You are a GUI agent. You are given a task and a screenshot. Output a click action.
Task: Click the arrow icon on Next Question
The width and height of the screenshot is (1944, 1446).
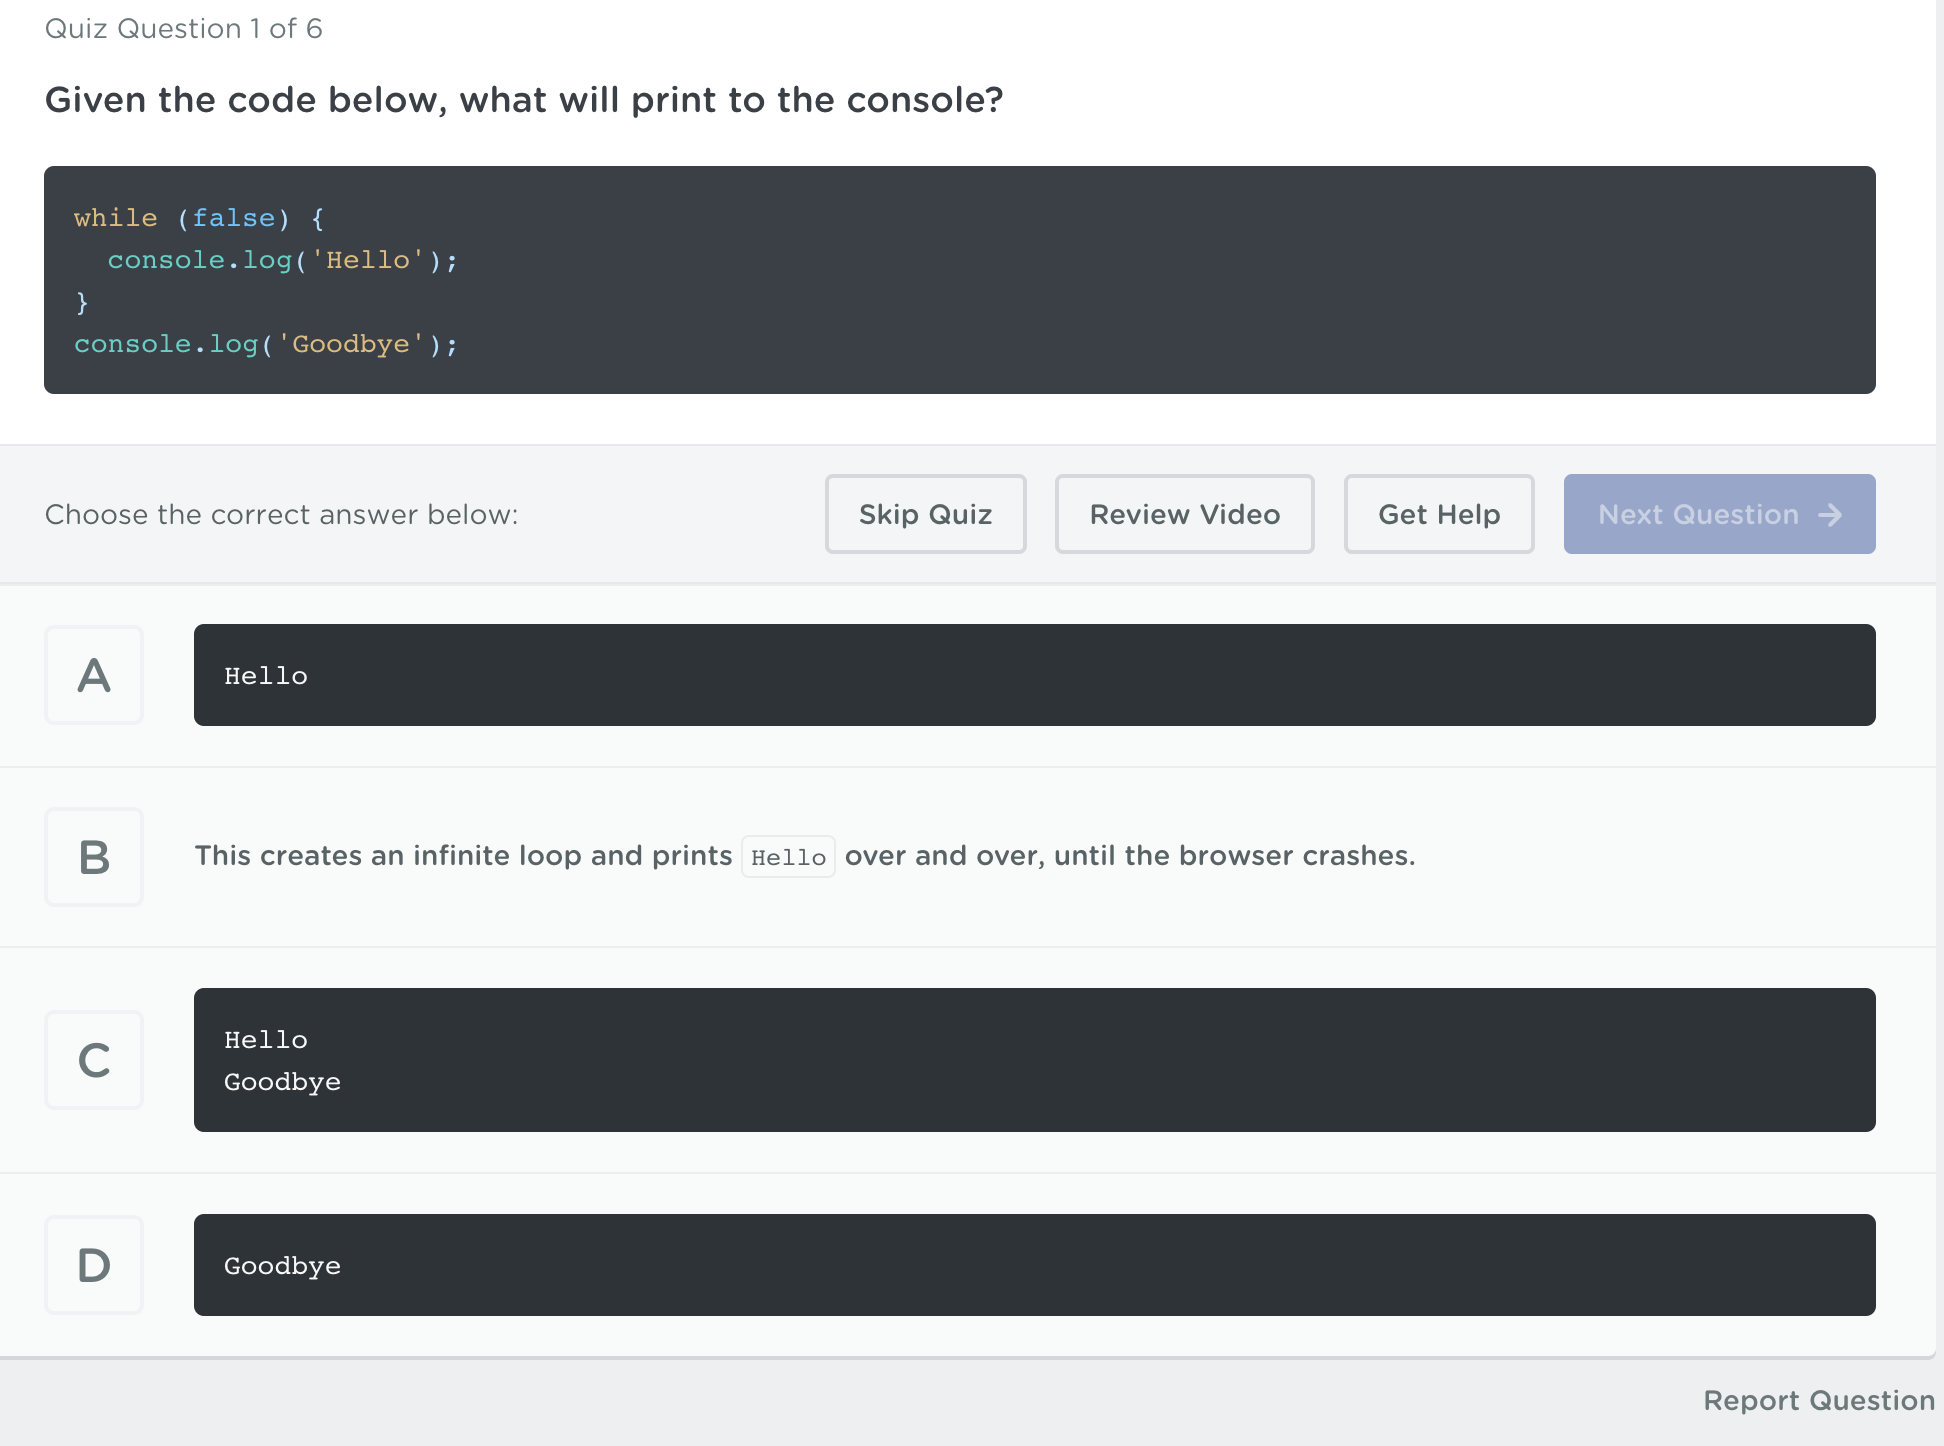pyautogui.click(x=1830, y=514)
